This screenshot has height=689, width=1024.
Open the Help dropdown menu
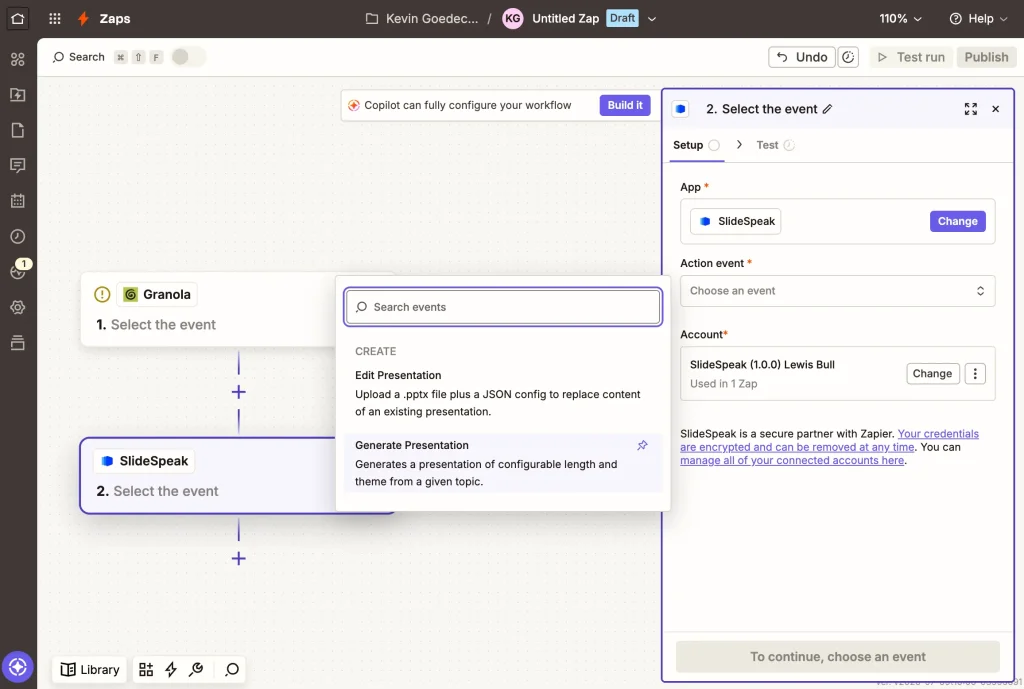[978, 19]
